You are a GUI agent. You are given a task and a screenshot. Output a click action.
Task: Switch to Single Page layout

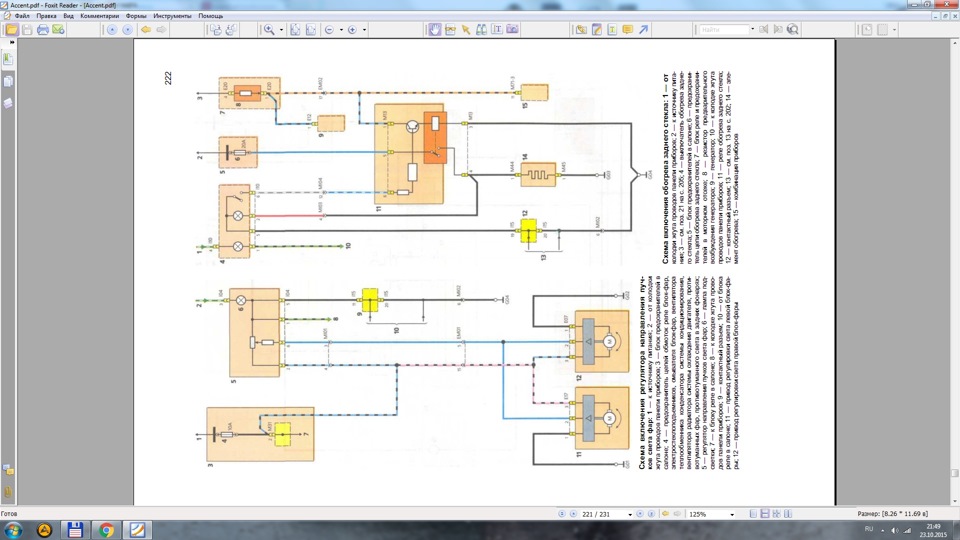[754, 514]
